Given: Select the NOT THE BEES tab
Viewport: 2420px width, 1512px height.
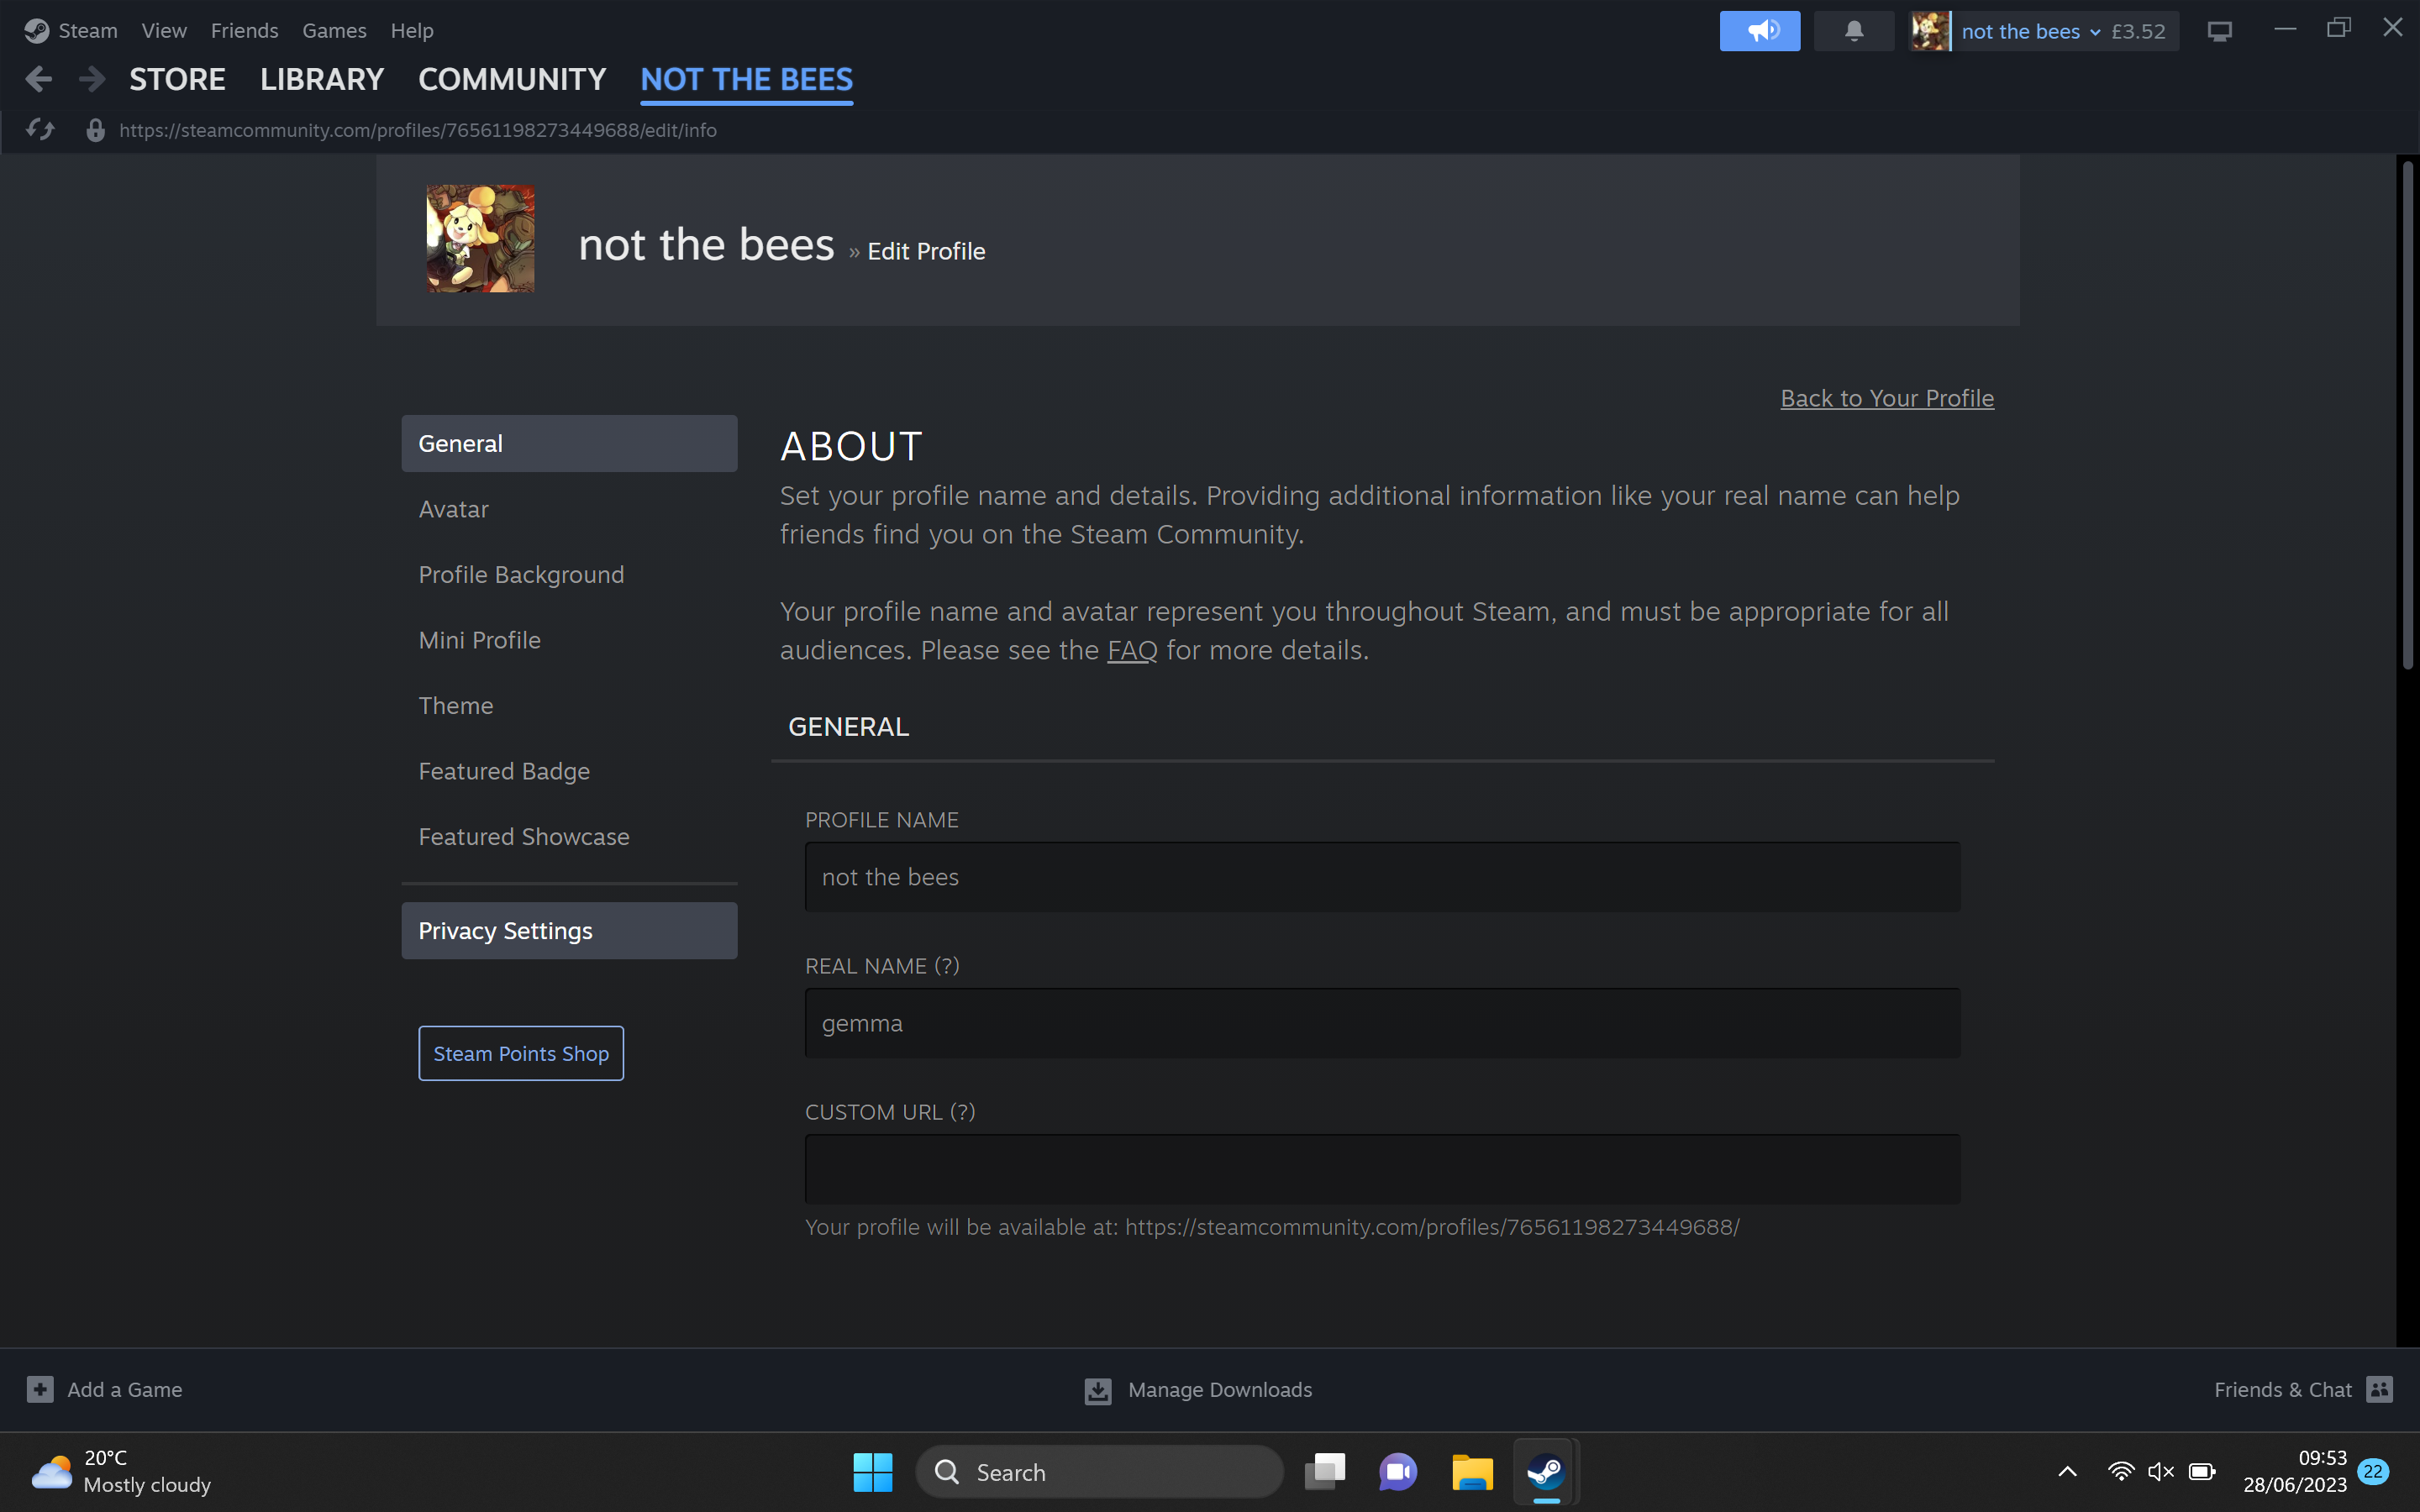Looking at the screenshot, I should (747, 79).
